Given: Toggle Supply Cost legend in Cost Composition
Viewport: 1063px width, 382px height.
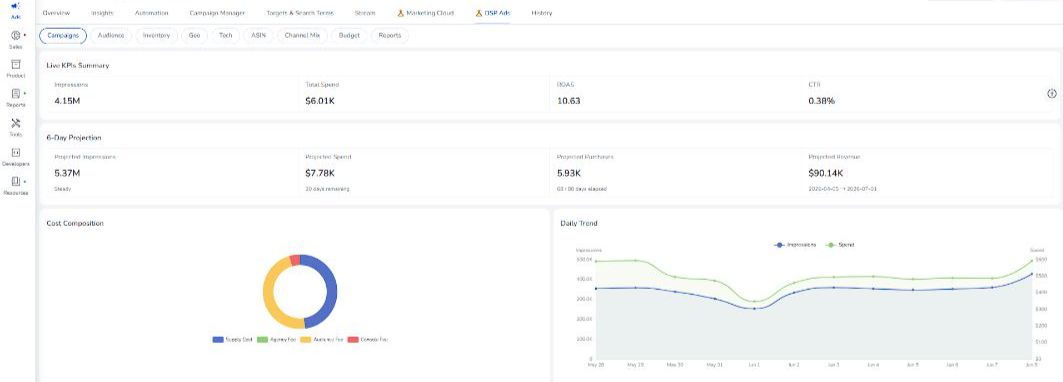Looking at the screenshot, I should tap(233, 339).
